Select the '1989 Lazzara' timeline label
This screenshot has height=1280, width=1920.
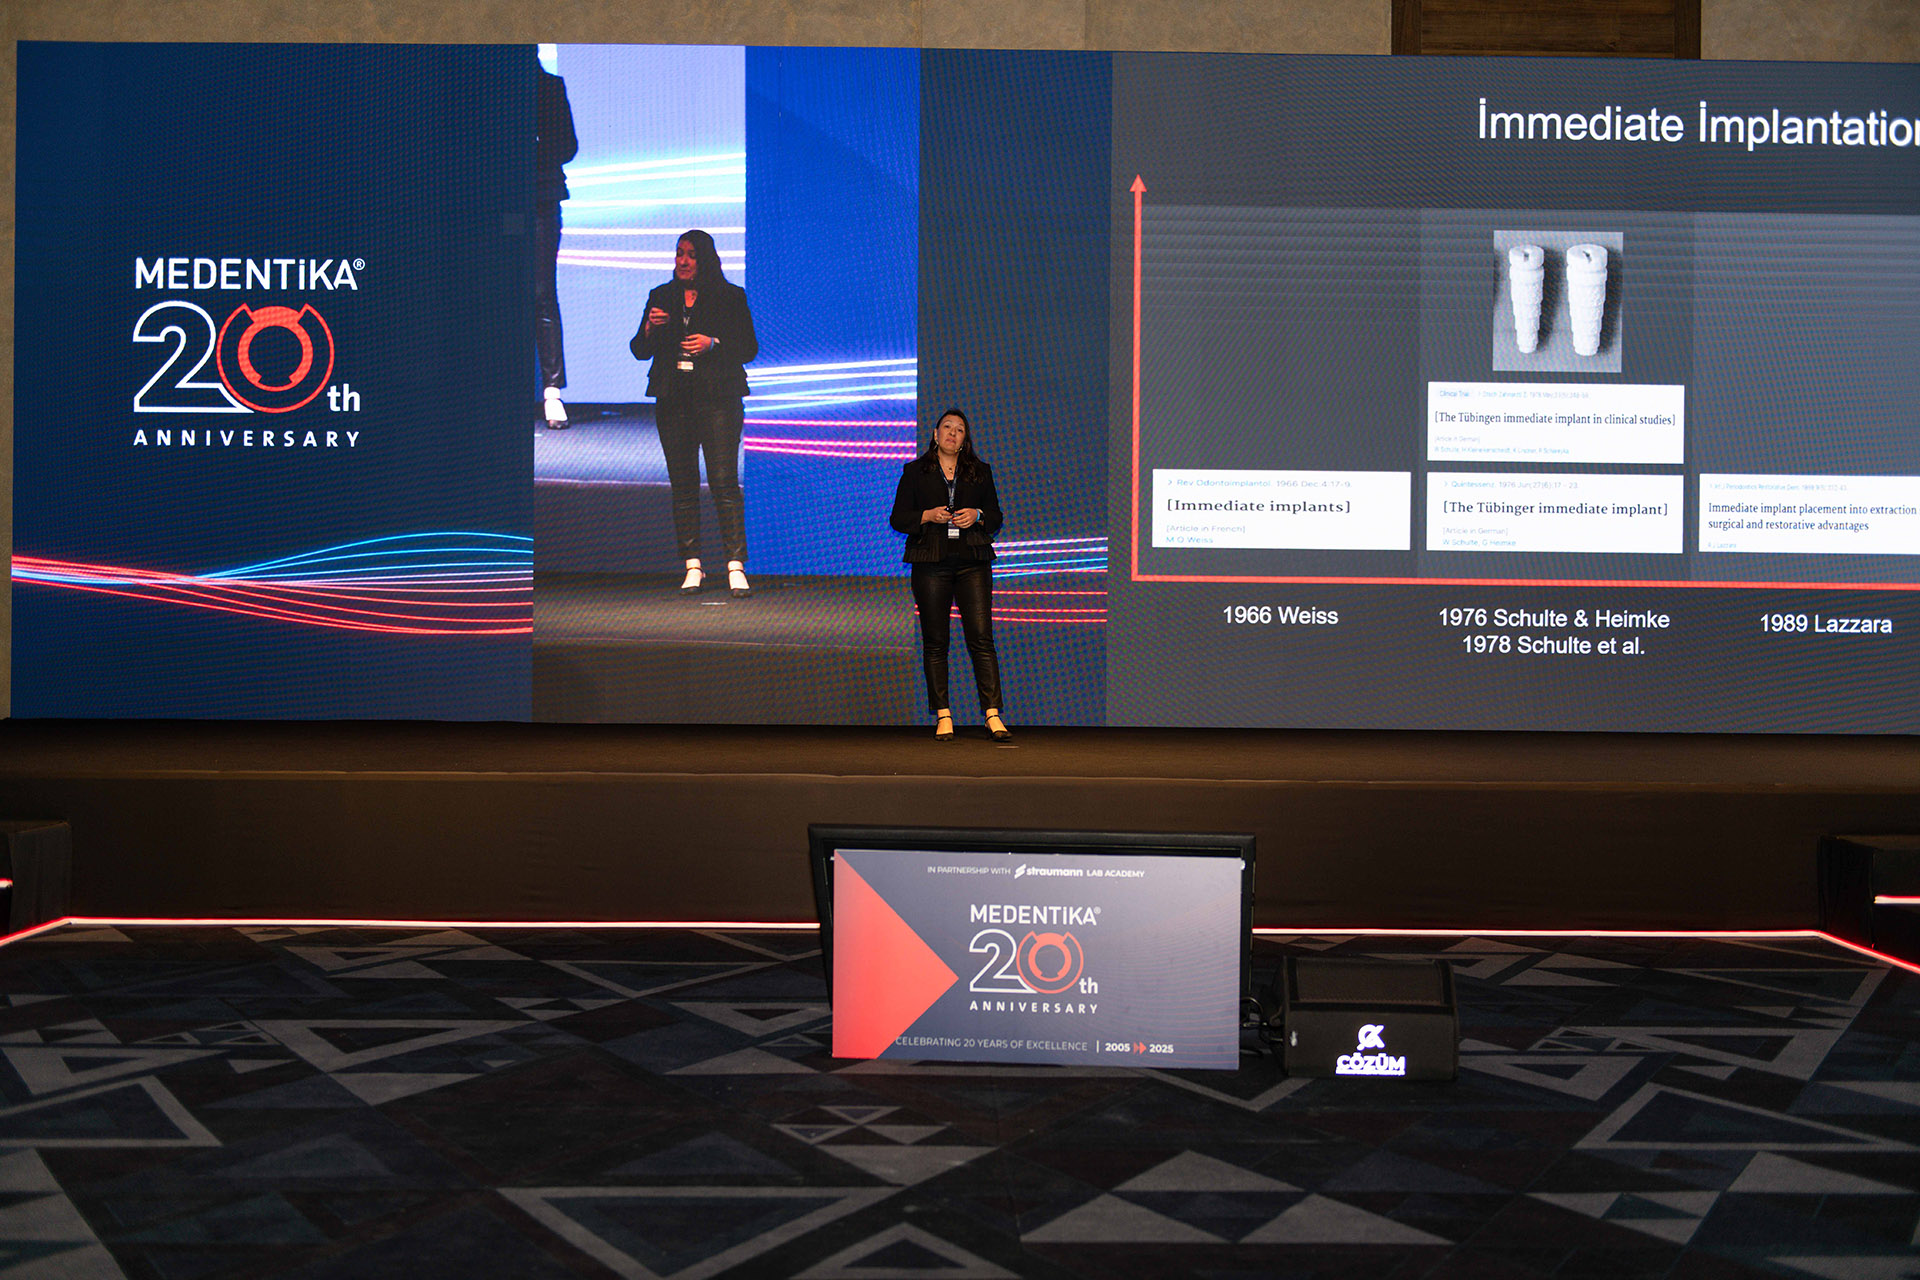click(x=1825, y=624)
